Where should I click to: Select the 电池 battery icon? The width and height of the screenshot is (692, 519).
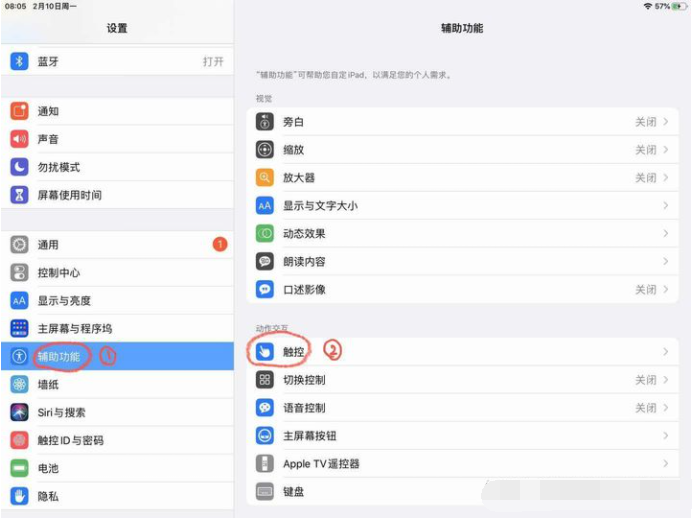point(19,468)
